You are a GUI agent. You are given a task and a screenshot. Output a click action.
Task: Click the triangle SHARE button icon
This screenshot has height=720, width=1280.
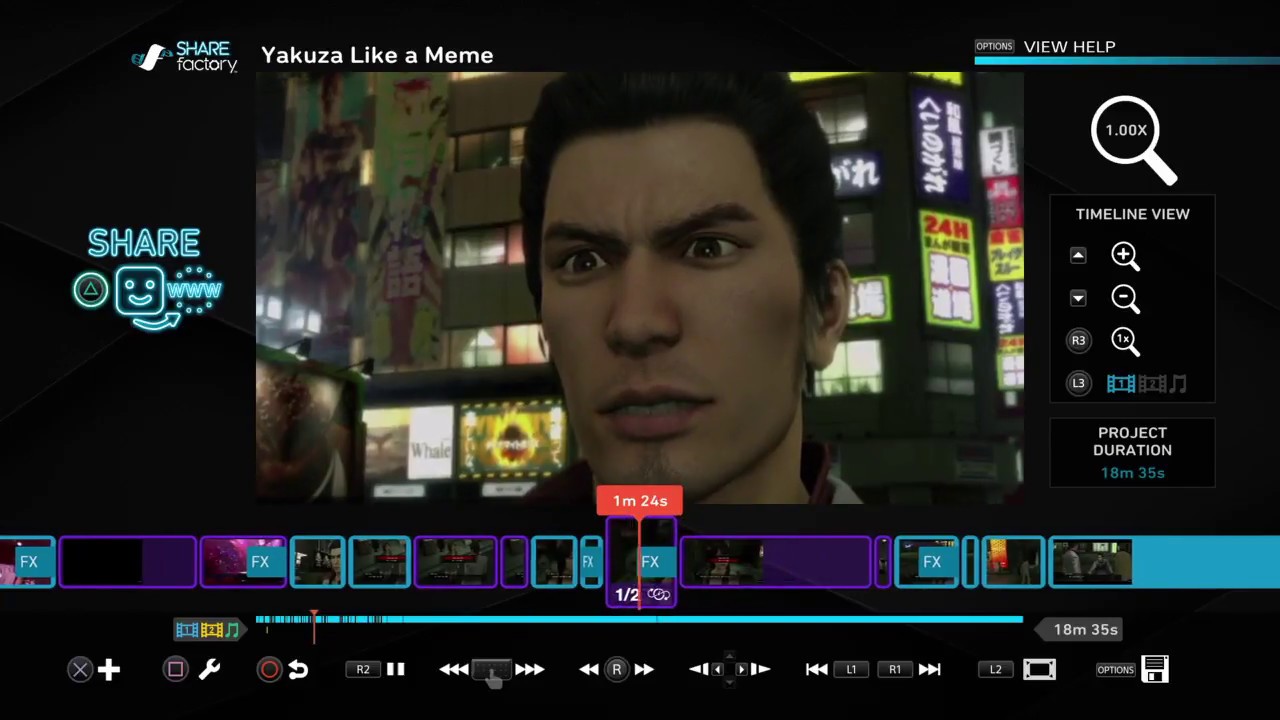(90, 291)
